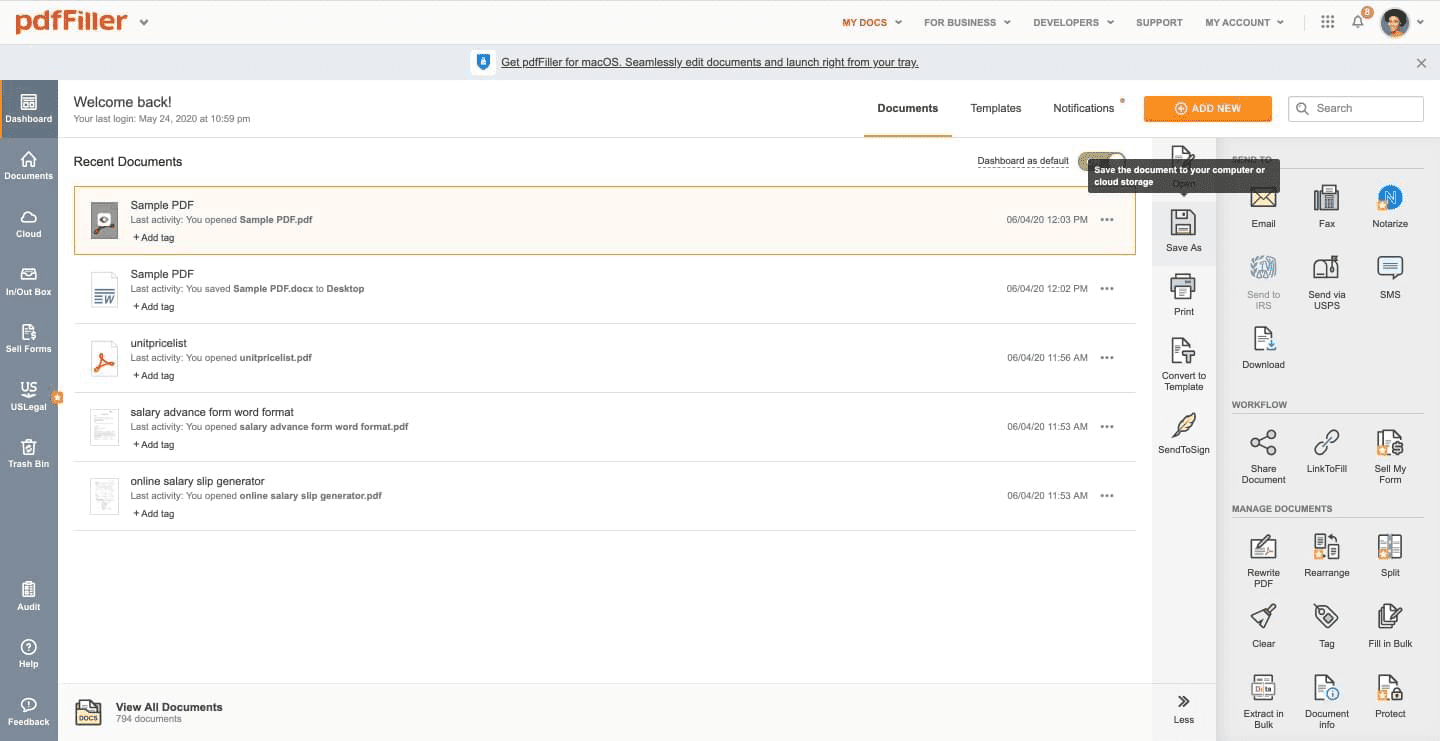This screenshot has height=741, width=1440.
Task: Collapse the actions panel with Less
Action: (x=1183, y=708)
